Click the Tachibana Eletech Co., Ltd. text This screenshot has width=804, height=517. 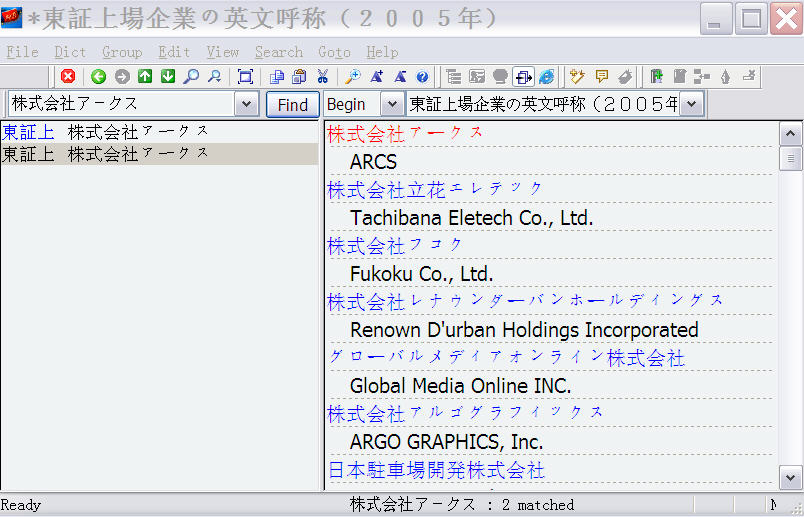(472, 218)
